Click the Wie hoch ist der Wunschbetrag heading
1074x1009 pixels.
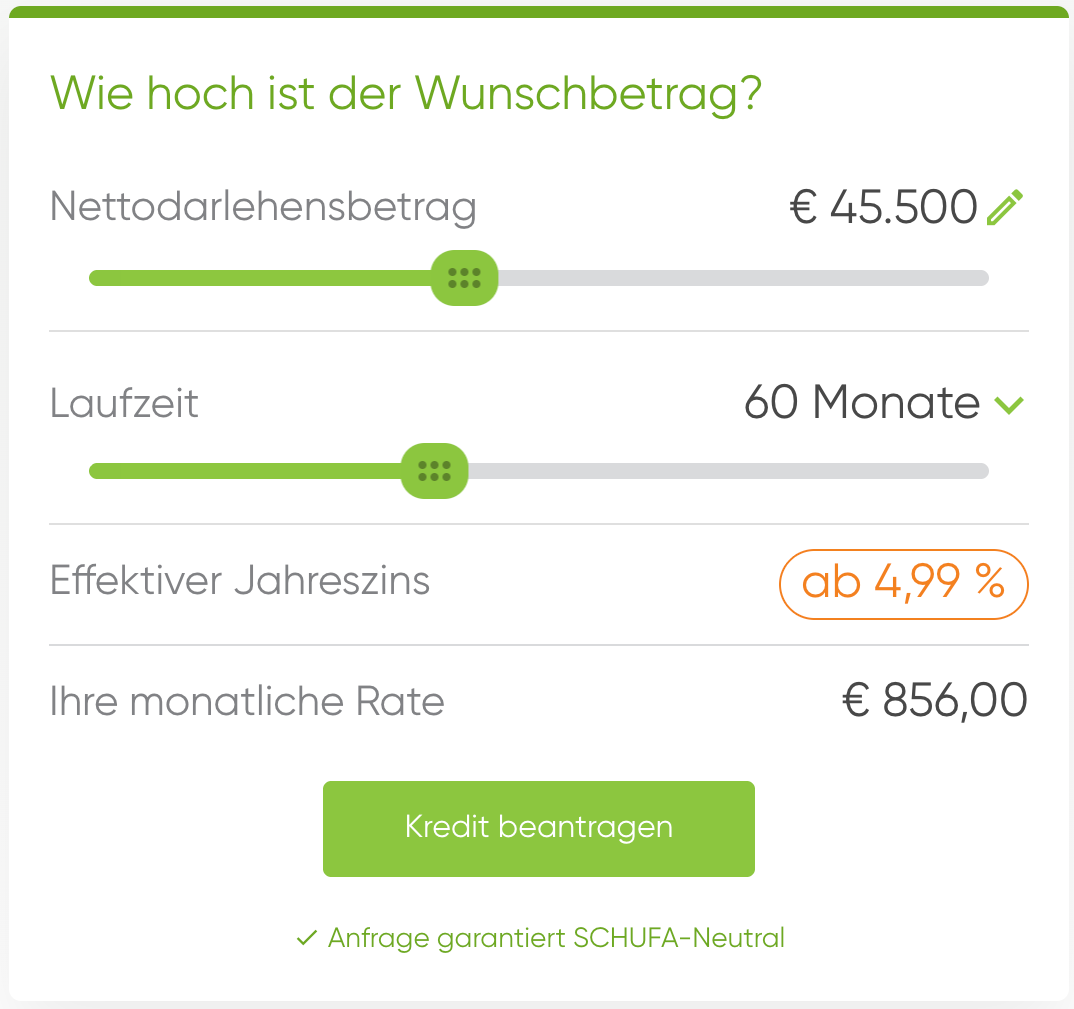point(406,94)
